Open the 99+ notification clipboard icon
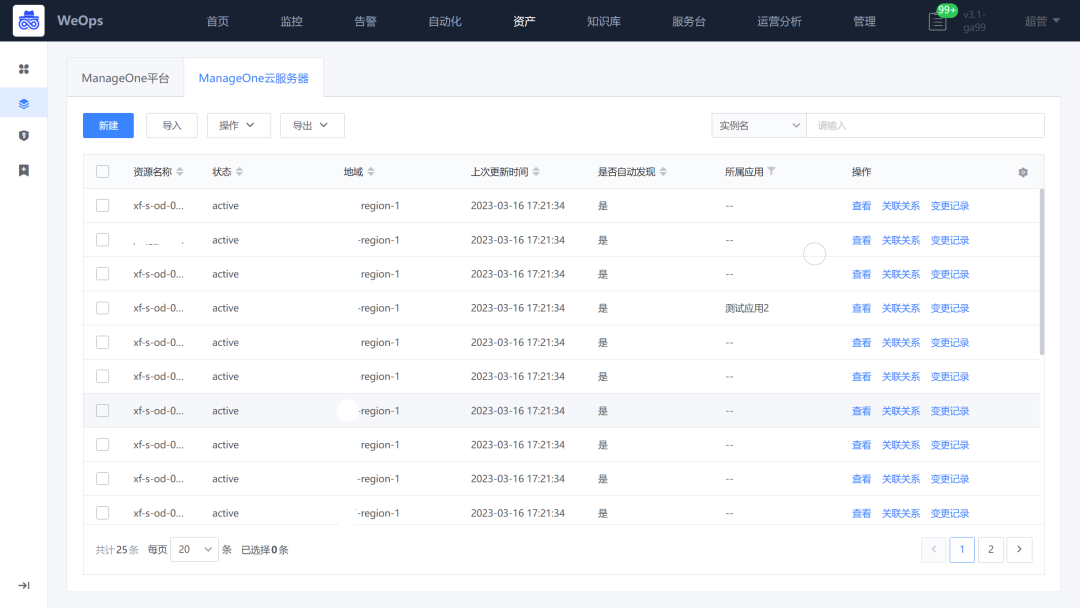Screen dimensions: 1080x608 [x=937, y=22]
